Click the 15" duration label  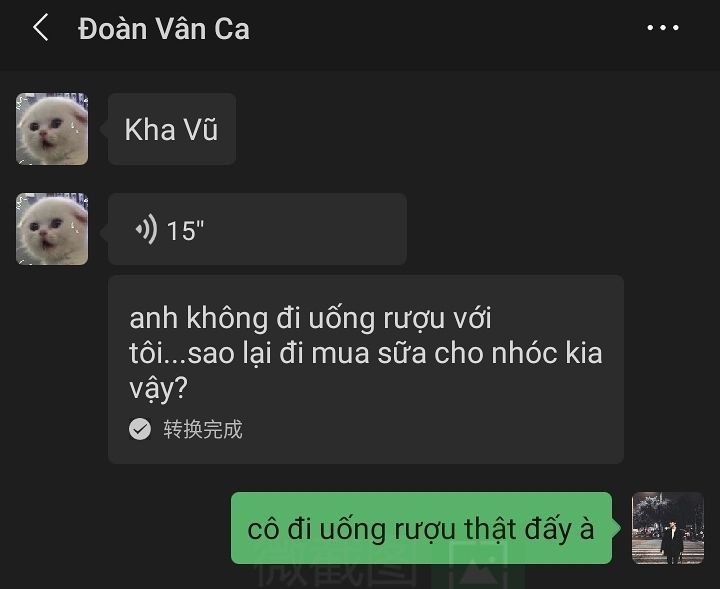pos(185,230)
